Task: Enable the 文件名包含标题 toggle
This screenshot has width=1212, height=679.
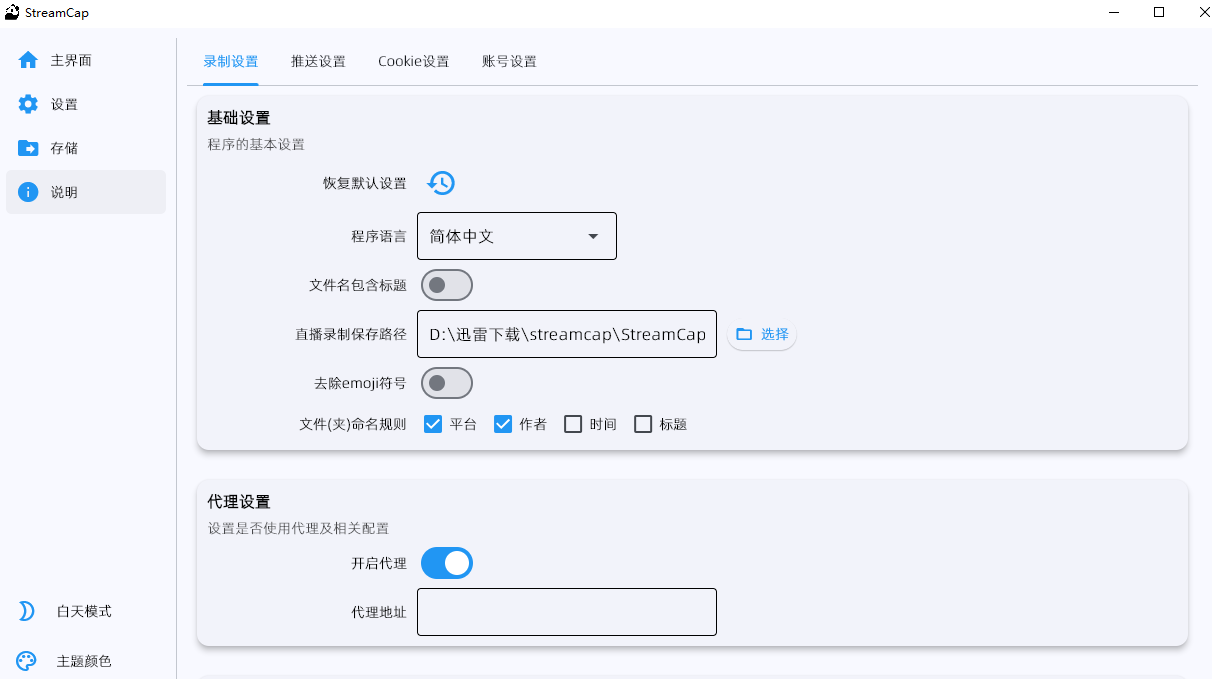Action: [446, 285]
